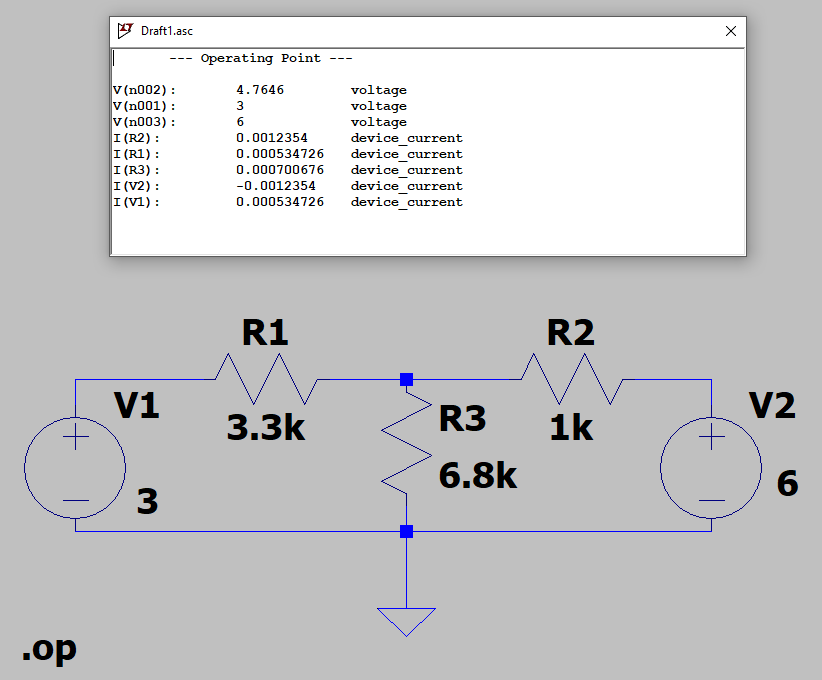This screenshot has height=680, width=822.
Task: Select the .op simulation directive text
Action: pyautogui.click(x=49, y=649)
